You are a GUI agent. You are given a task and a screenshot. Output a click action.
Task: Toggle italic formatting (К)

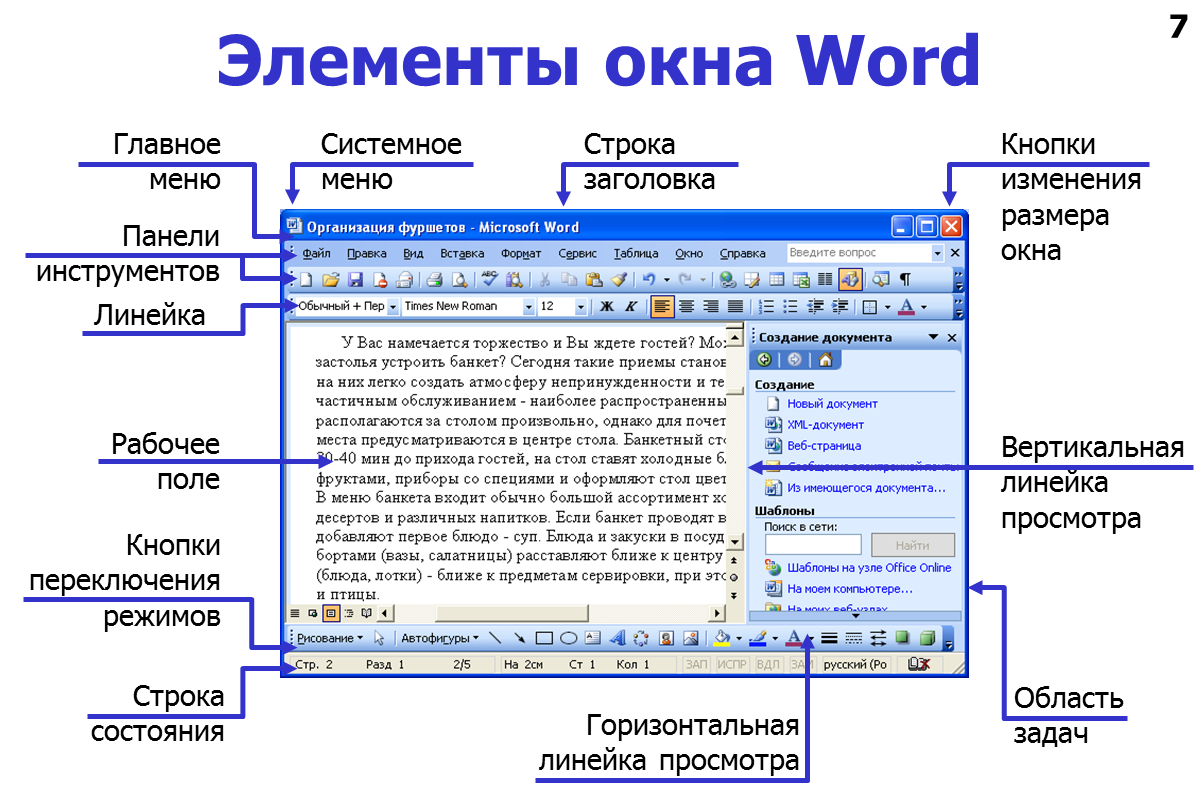[x=631, y=307]
